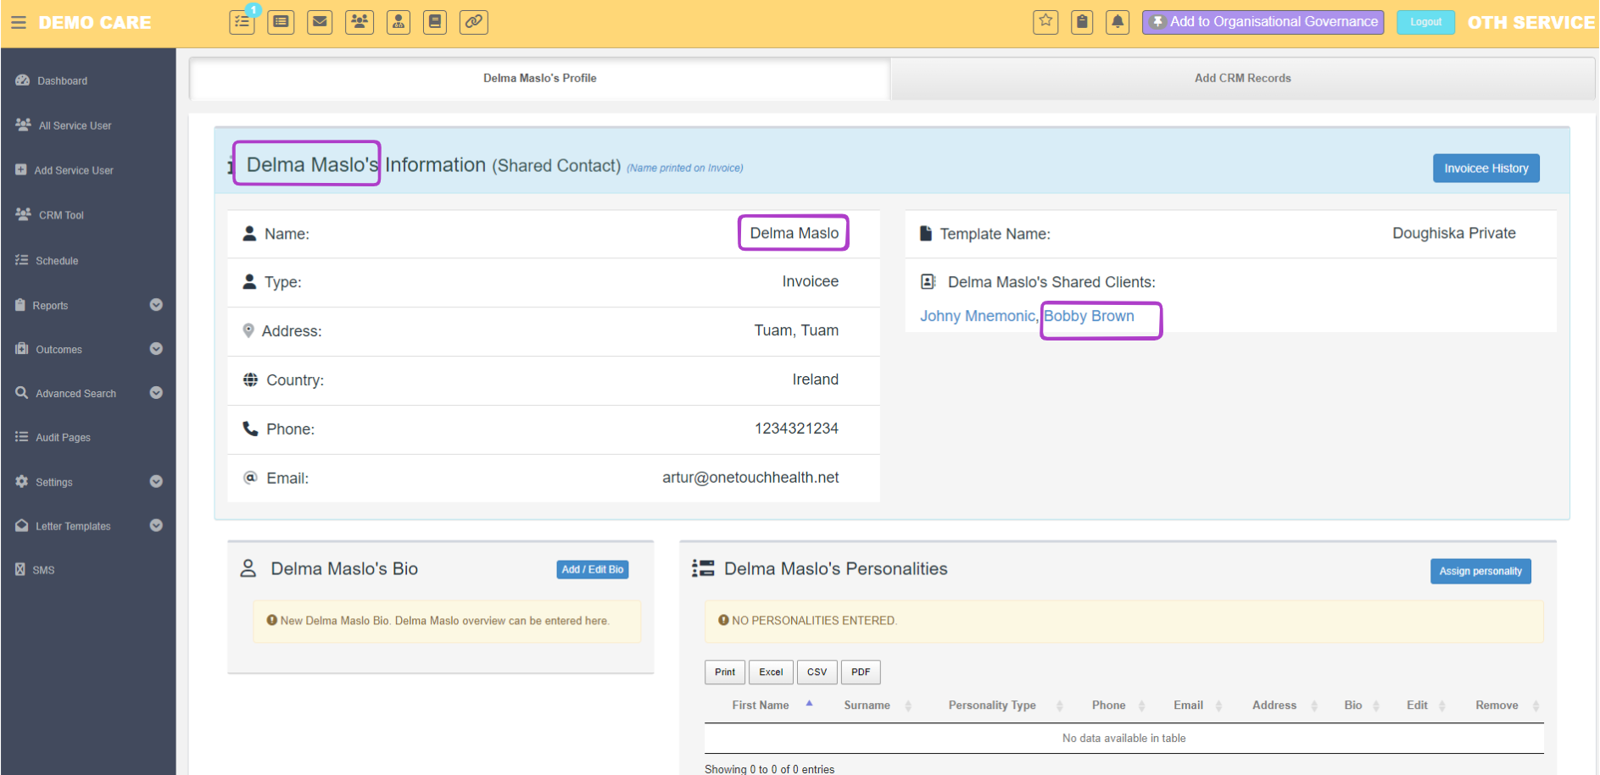Open the envelope messages icon
The image size is (1600, 775).
320,21
